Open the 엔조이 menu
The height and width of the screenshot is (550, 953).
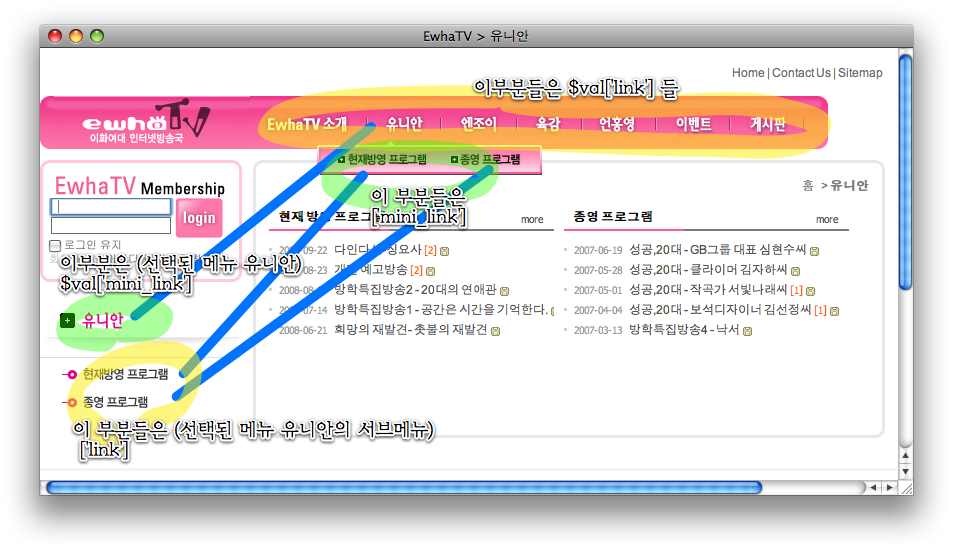click(x=478, y=124)
